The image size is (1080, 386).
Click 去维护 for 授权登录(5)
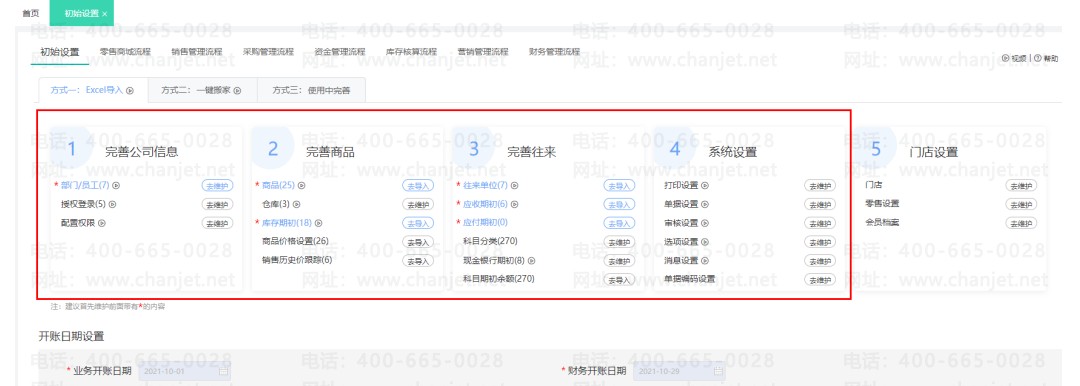click(218, 205)
